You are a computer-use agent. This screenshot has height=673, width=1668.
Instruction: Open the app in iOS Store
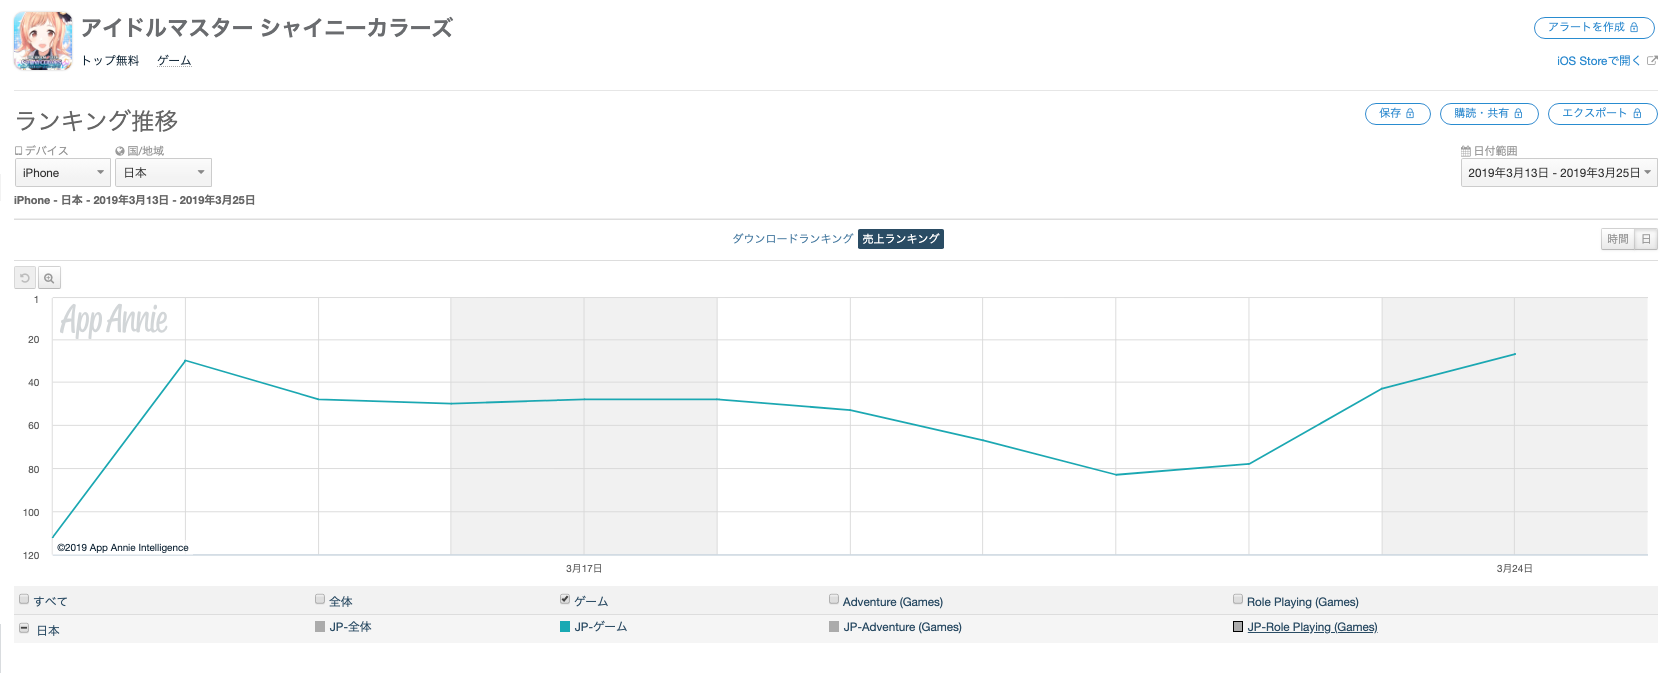tap(1598, 61)
